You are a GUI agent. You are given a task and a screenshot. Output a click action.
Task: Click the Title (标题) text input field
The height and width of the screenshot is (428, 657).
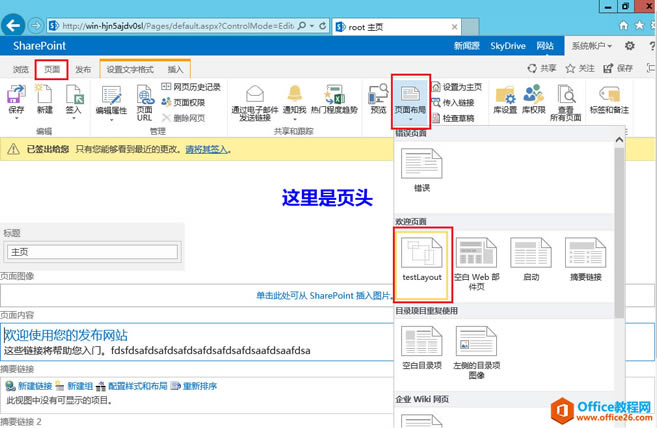pos(93,252)
